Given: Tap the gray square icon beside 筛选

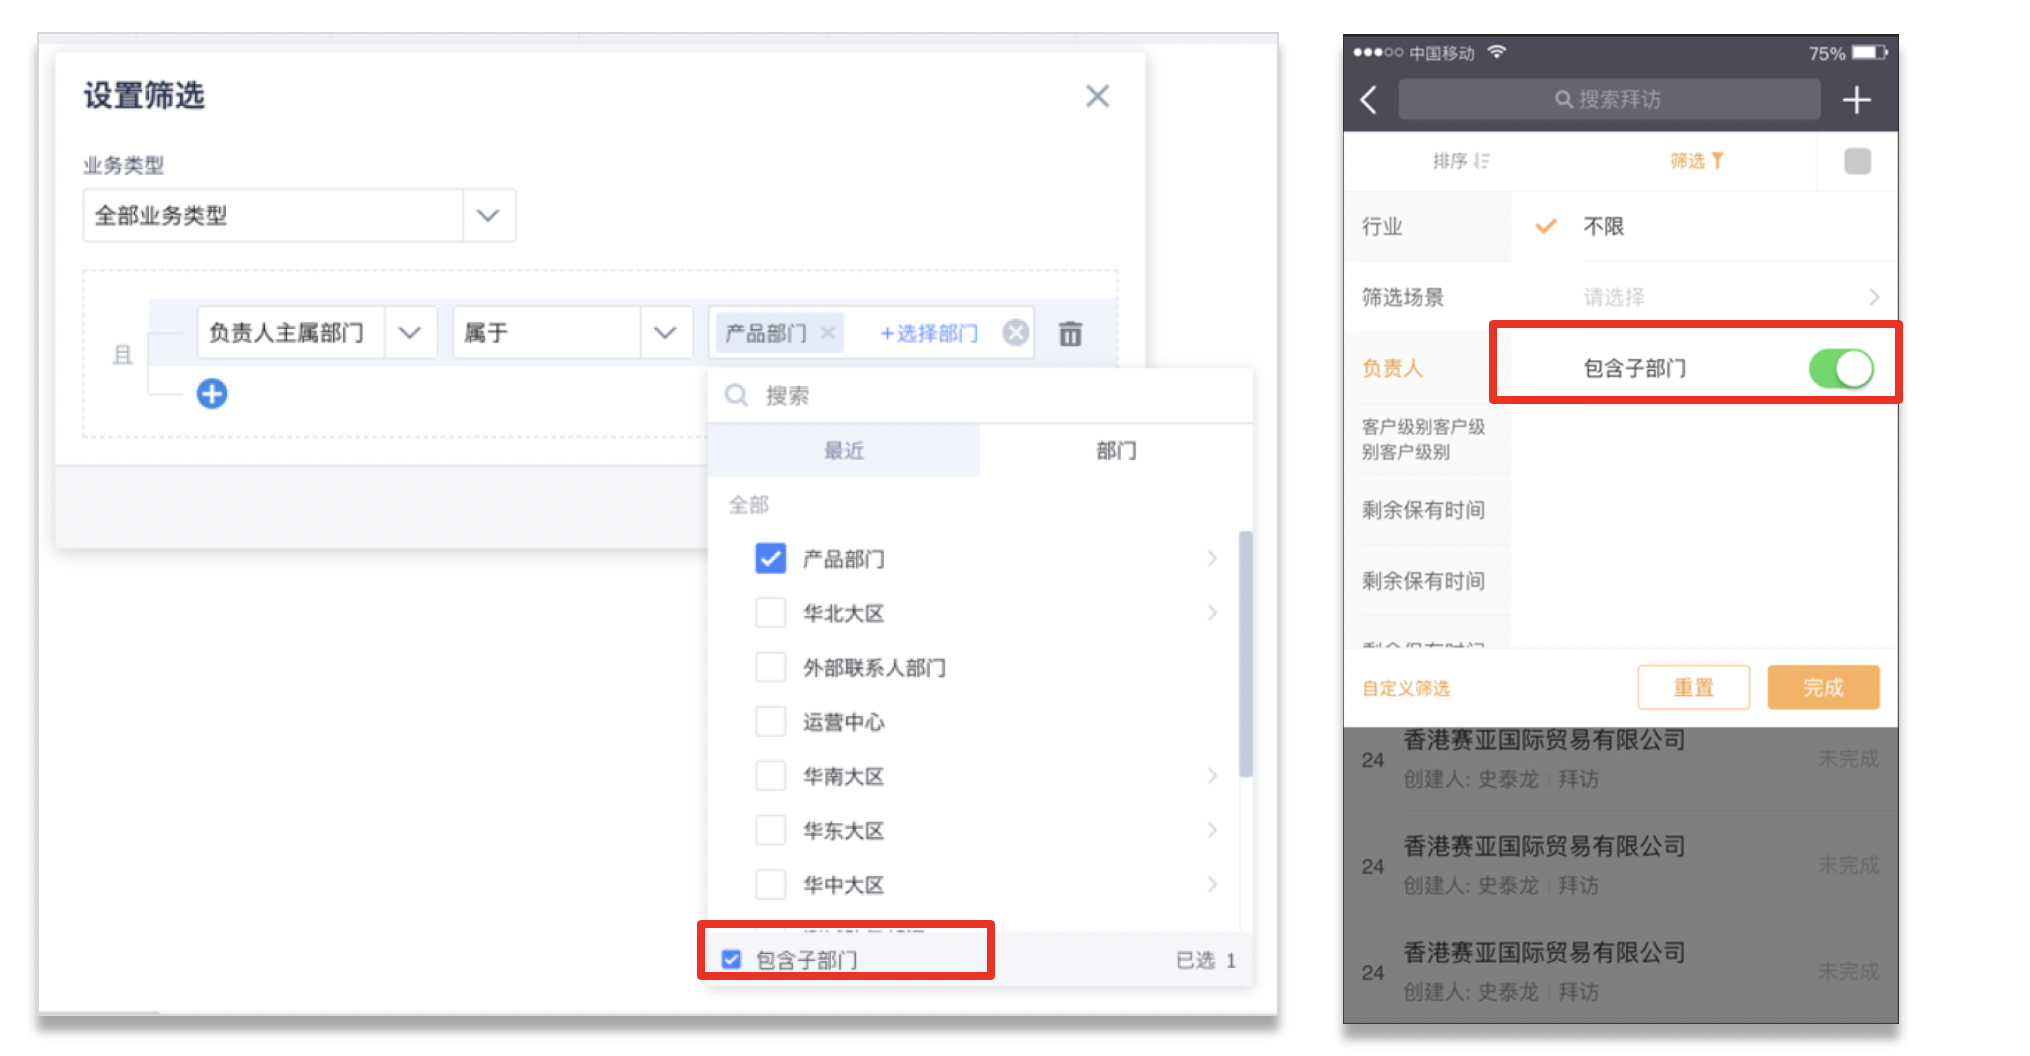Looking at the screenshot, I should click(1857, 161).
